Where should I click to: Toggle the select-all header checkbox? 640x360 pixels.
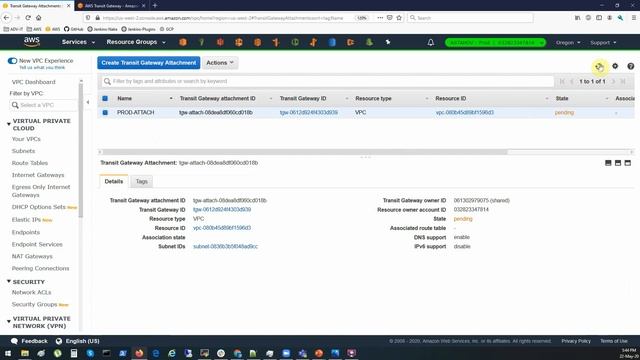(105, 98)
